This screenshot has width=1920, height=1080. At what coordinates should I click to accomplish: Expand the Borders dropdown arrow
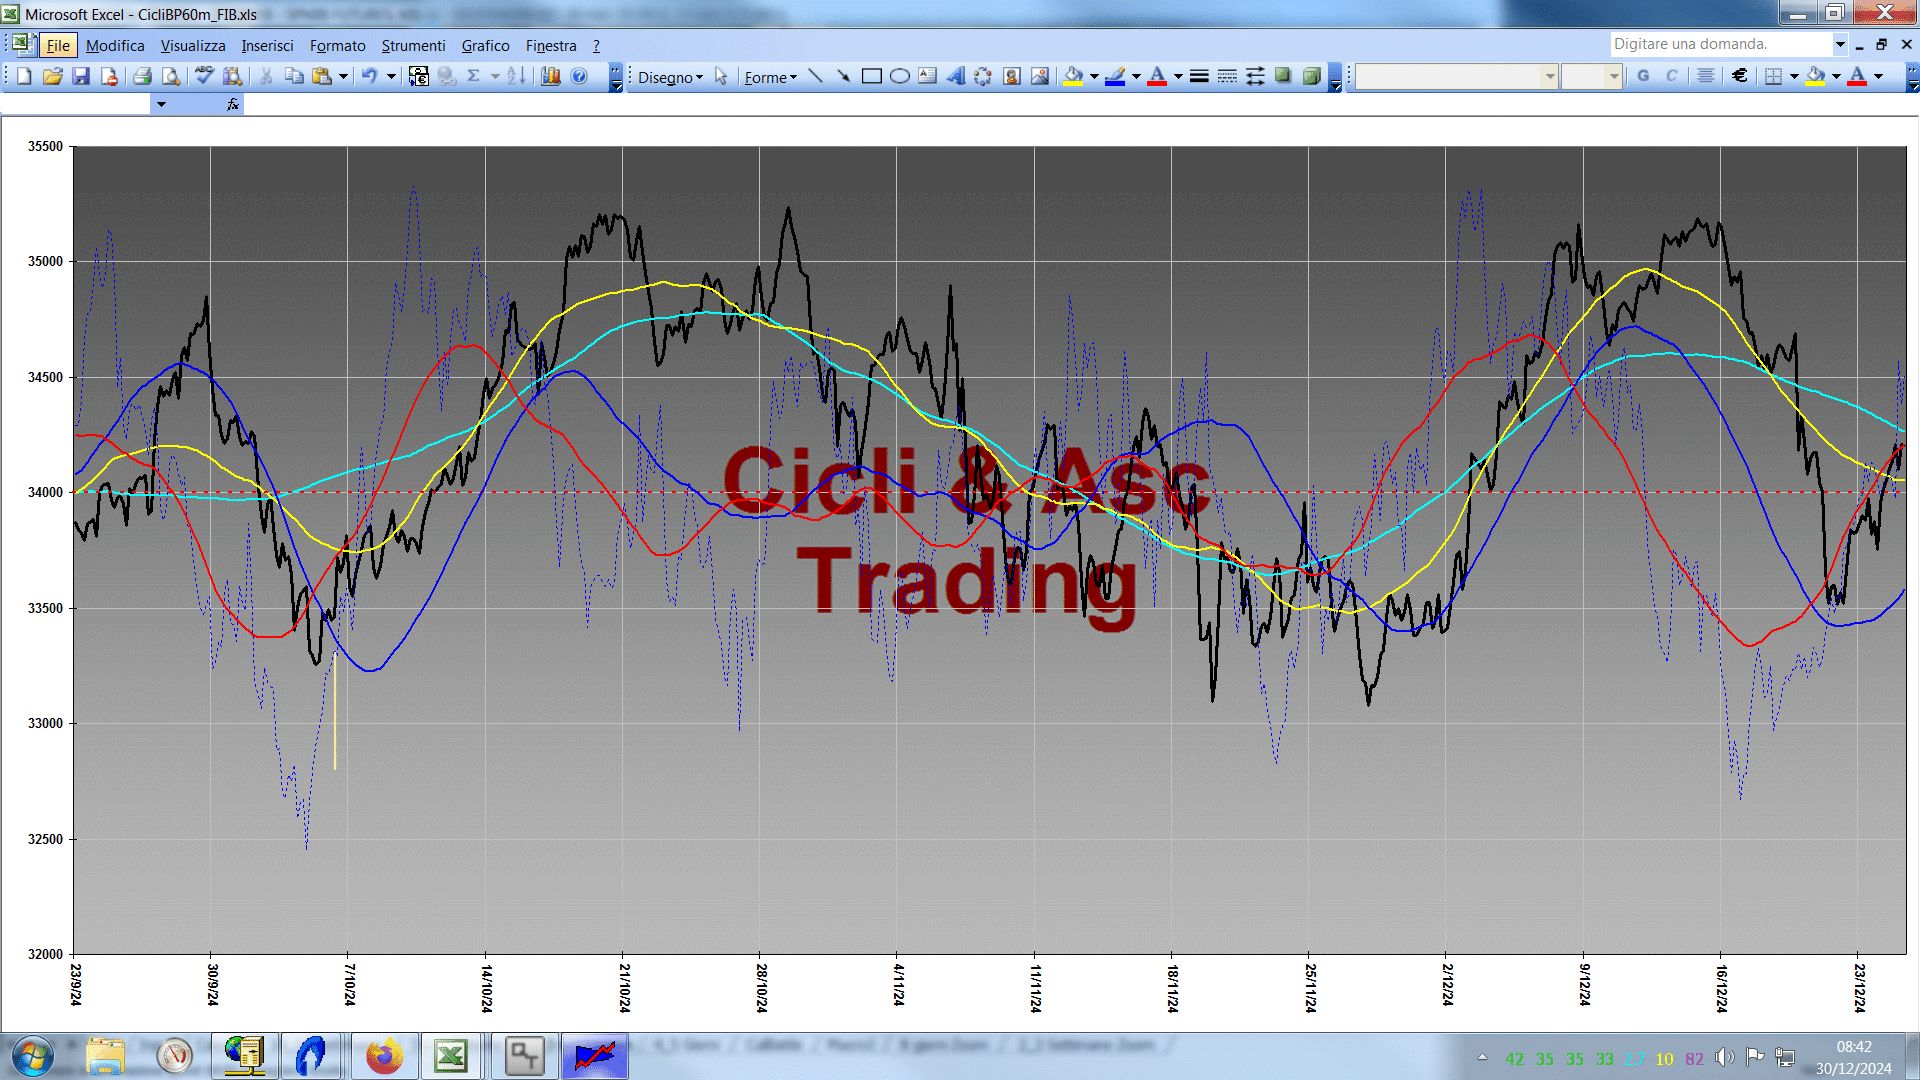point(1794,76)
